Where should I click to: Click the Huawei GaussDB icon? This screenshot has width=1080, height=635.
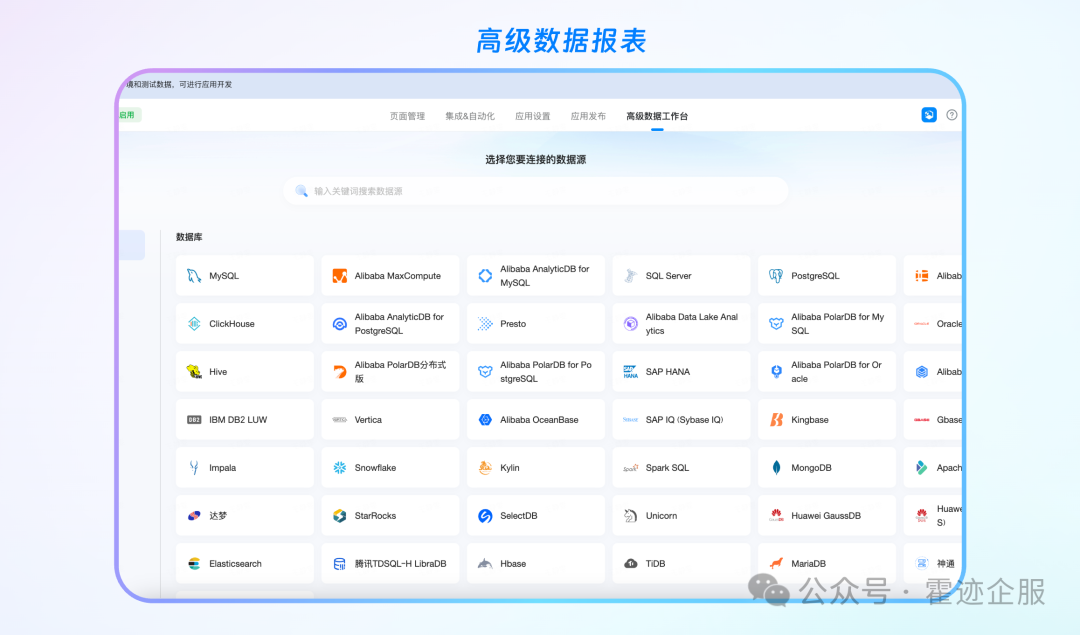click(776, 516)
